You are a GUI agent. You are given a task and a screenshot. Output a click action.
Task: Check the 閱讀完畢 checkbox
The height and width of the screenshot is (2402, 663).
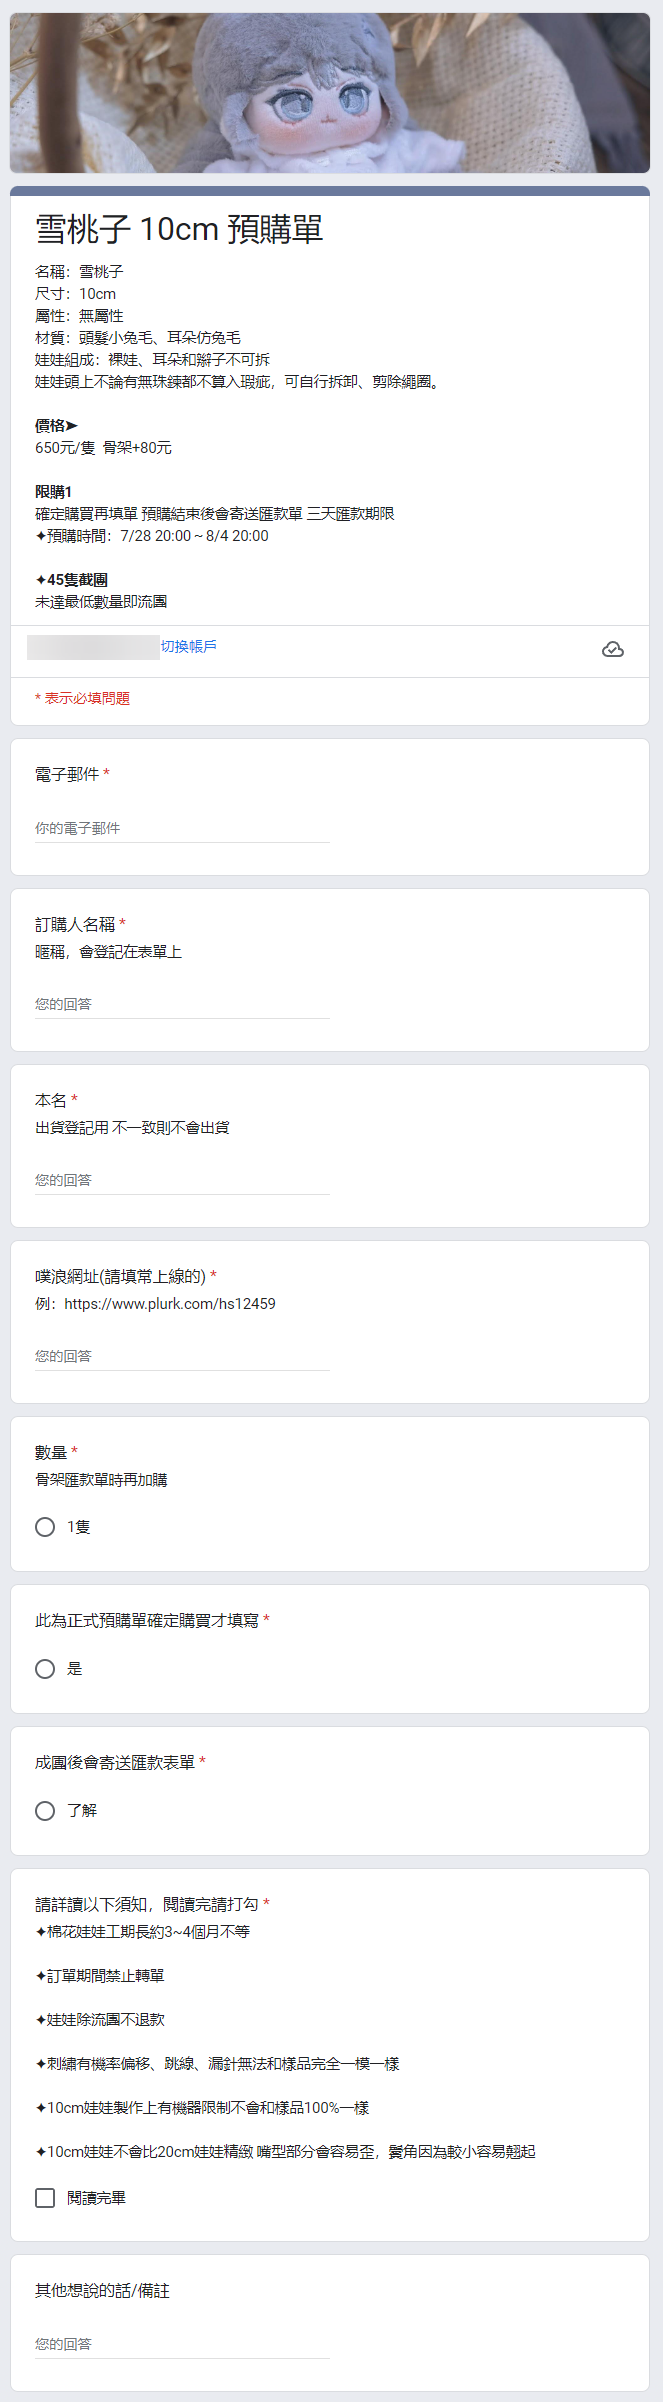[45, 2198]
